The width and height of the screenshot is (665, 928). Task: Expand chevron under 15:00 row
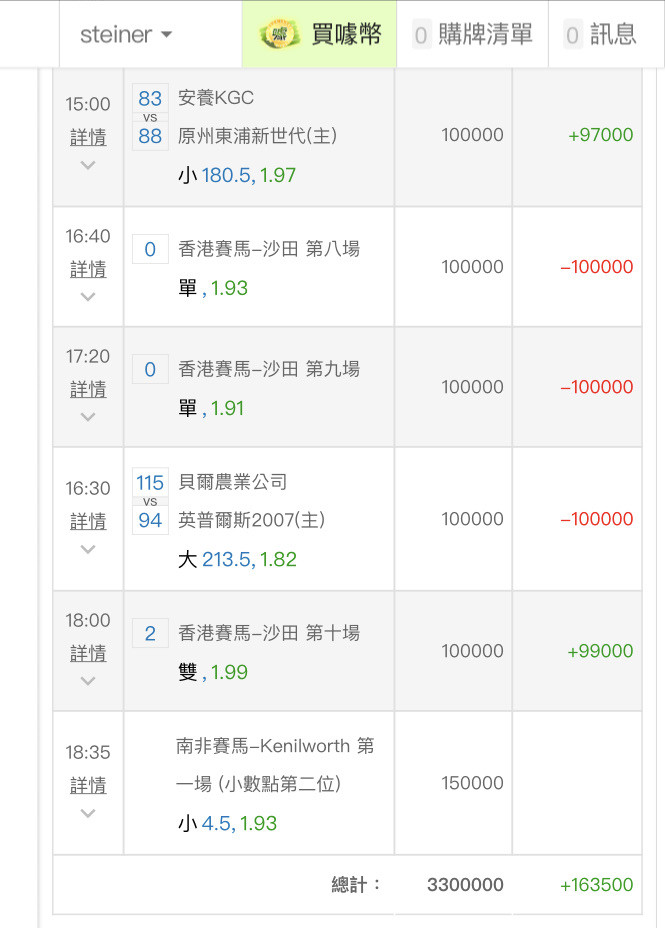pos(88,165)
